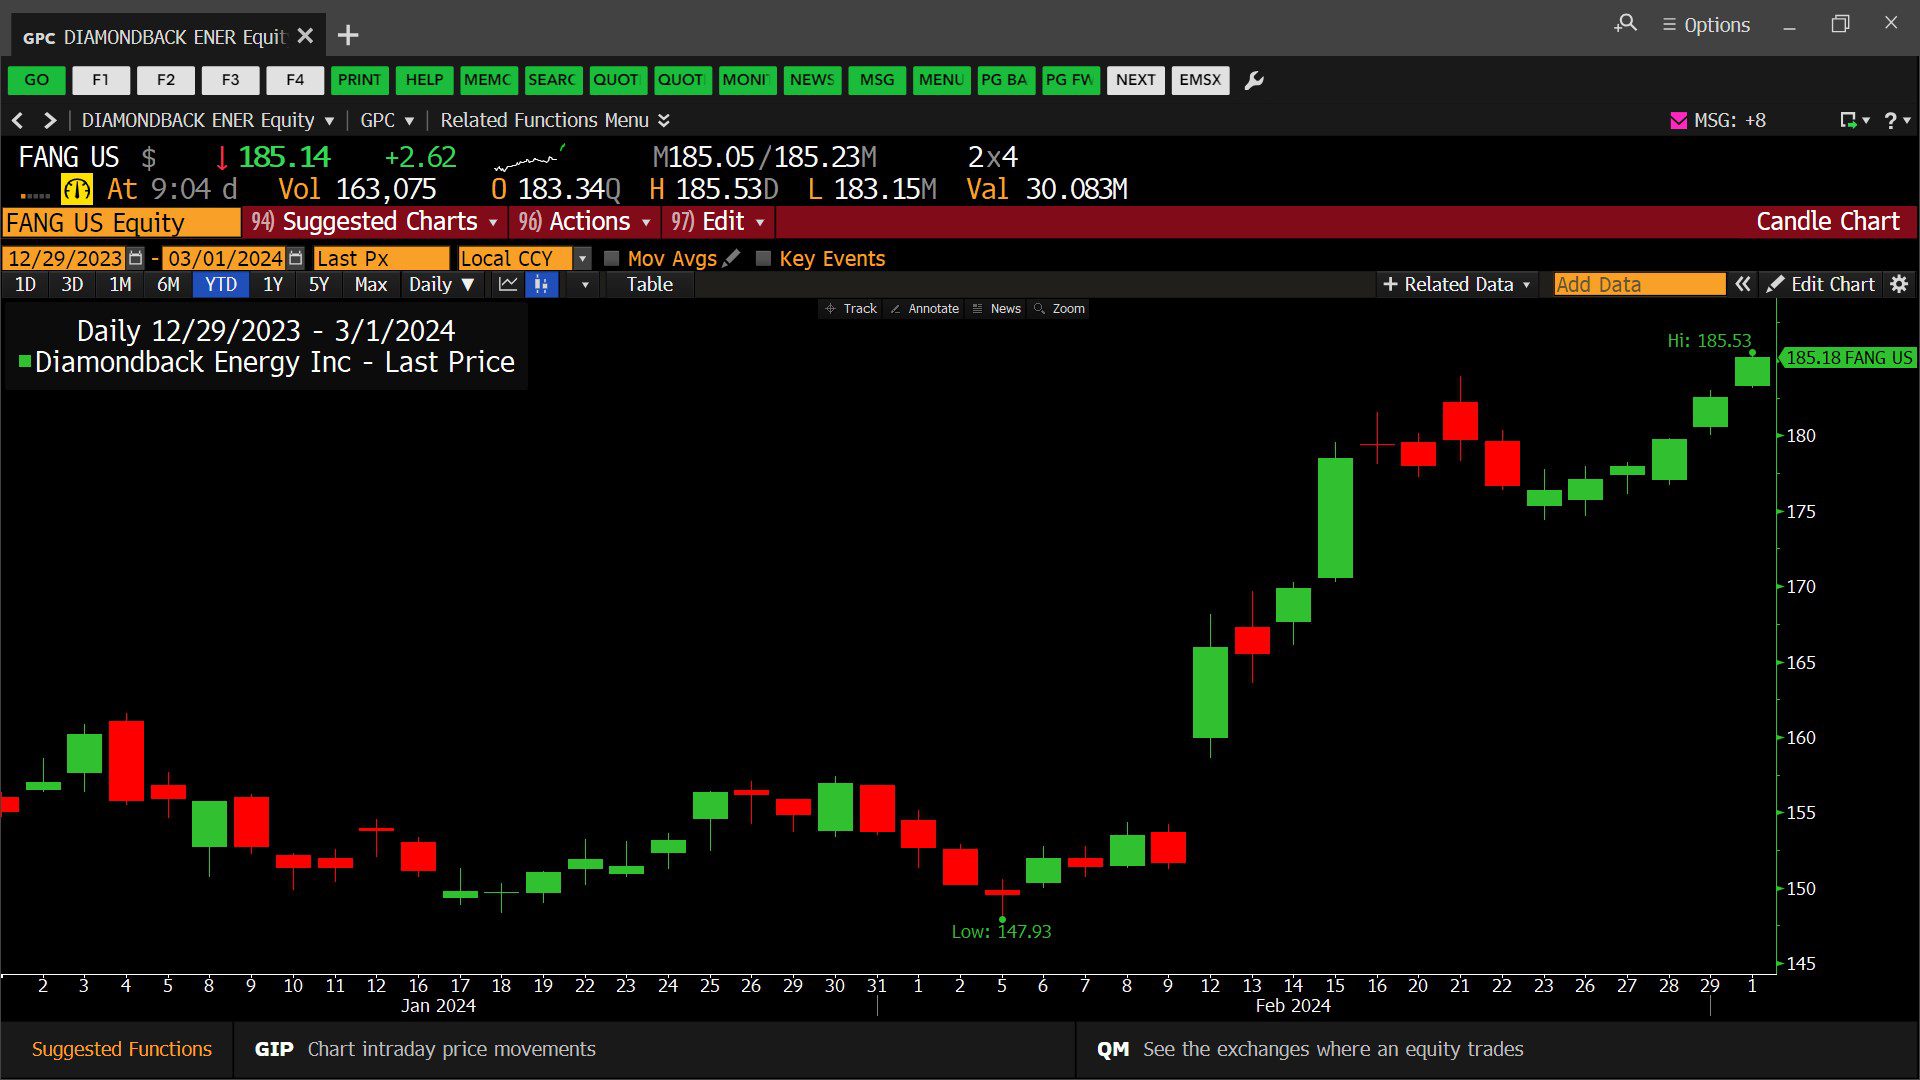Click the export window icon
Viewport: 1920px width, 1080px height.
click(x=1854, y=121)
